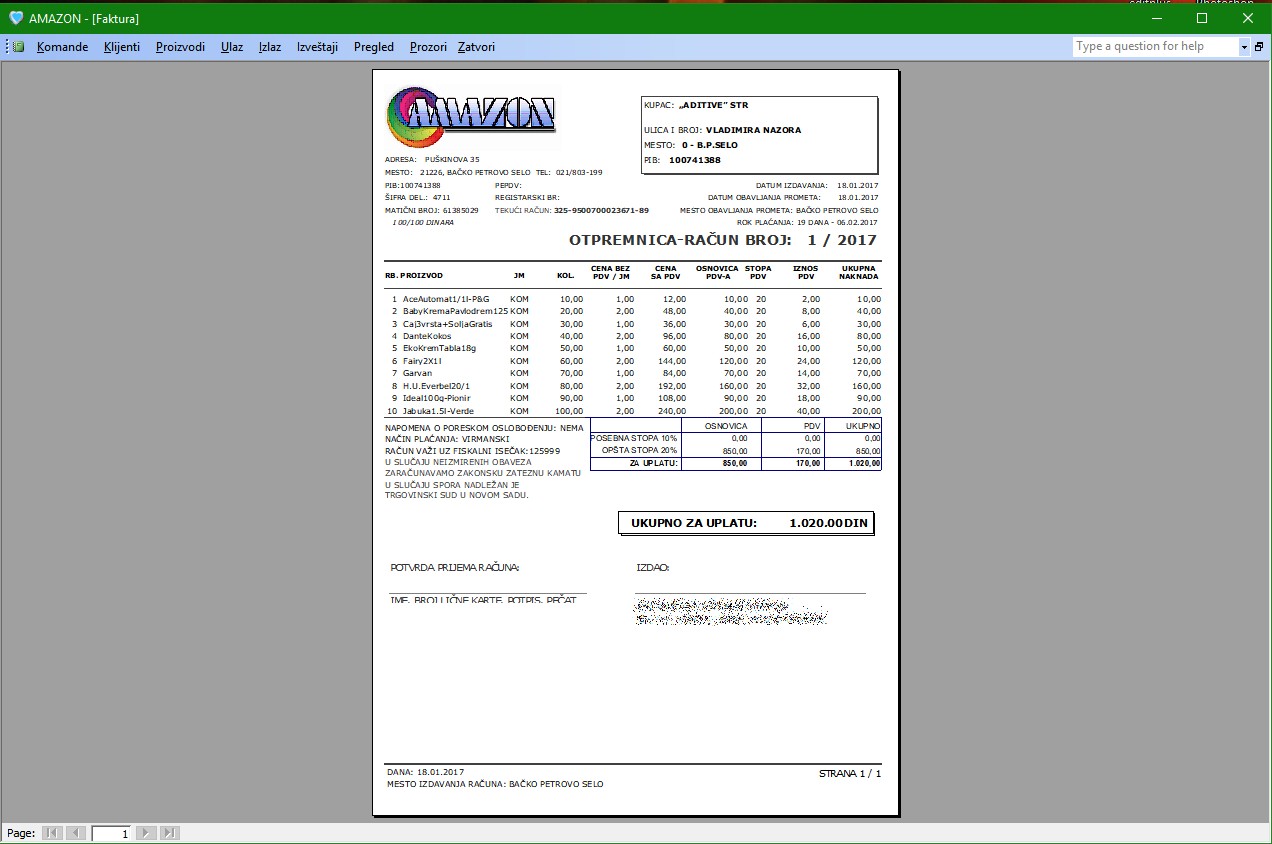The image size is (1272, 844).
Task: Open the Prozori menu
Action: pos(428,47)
